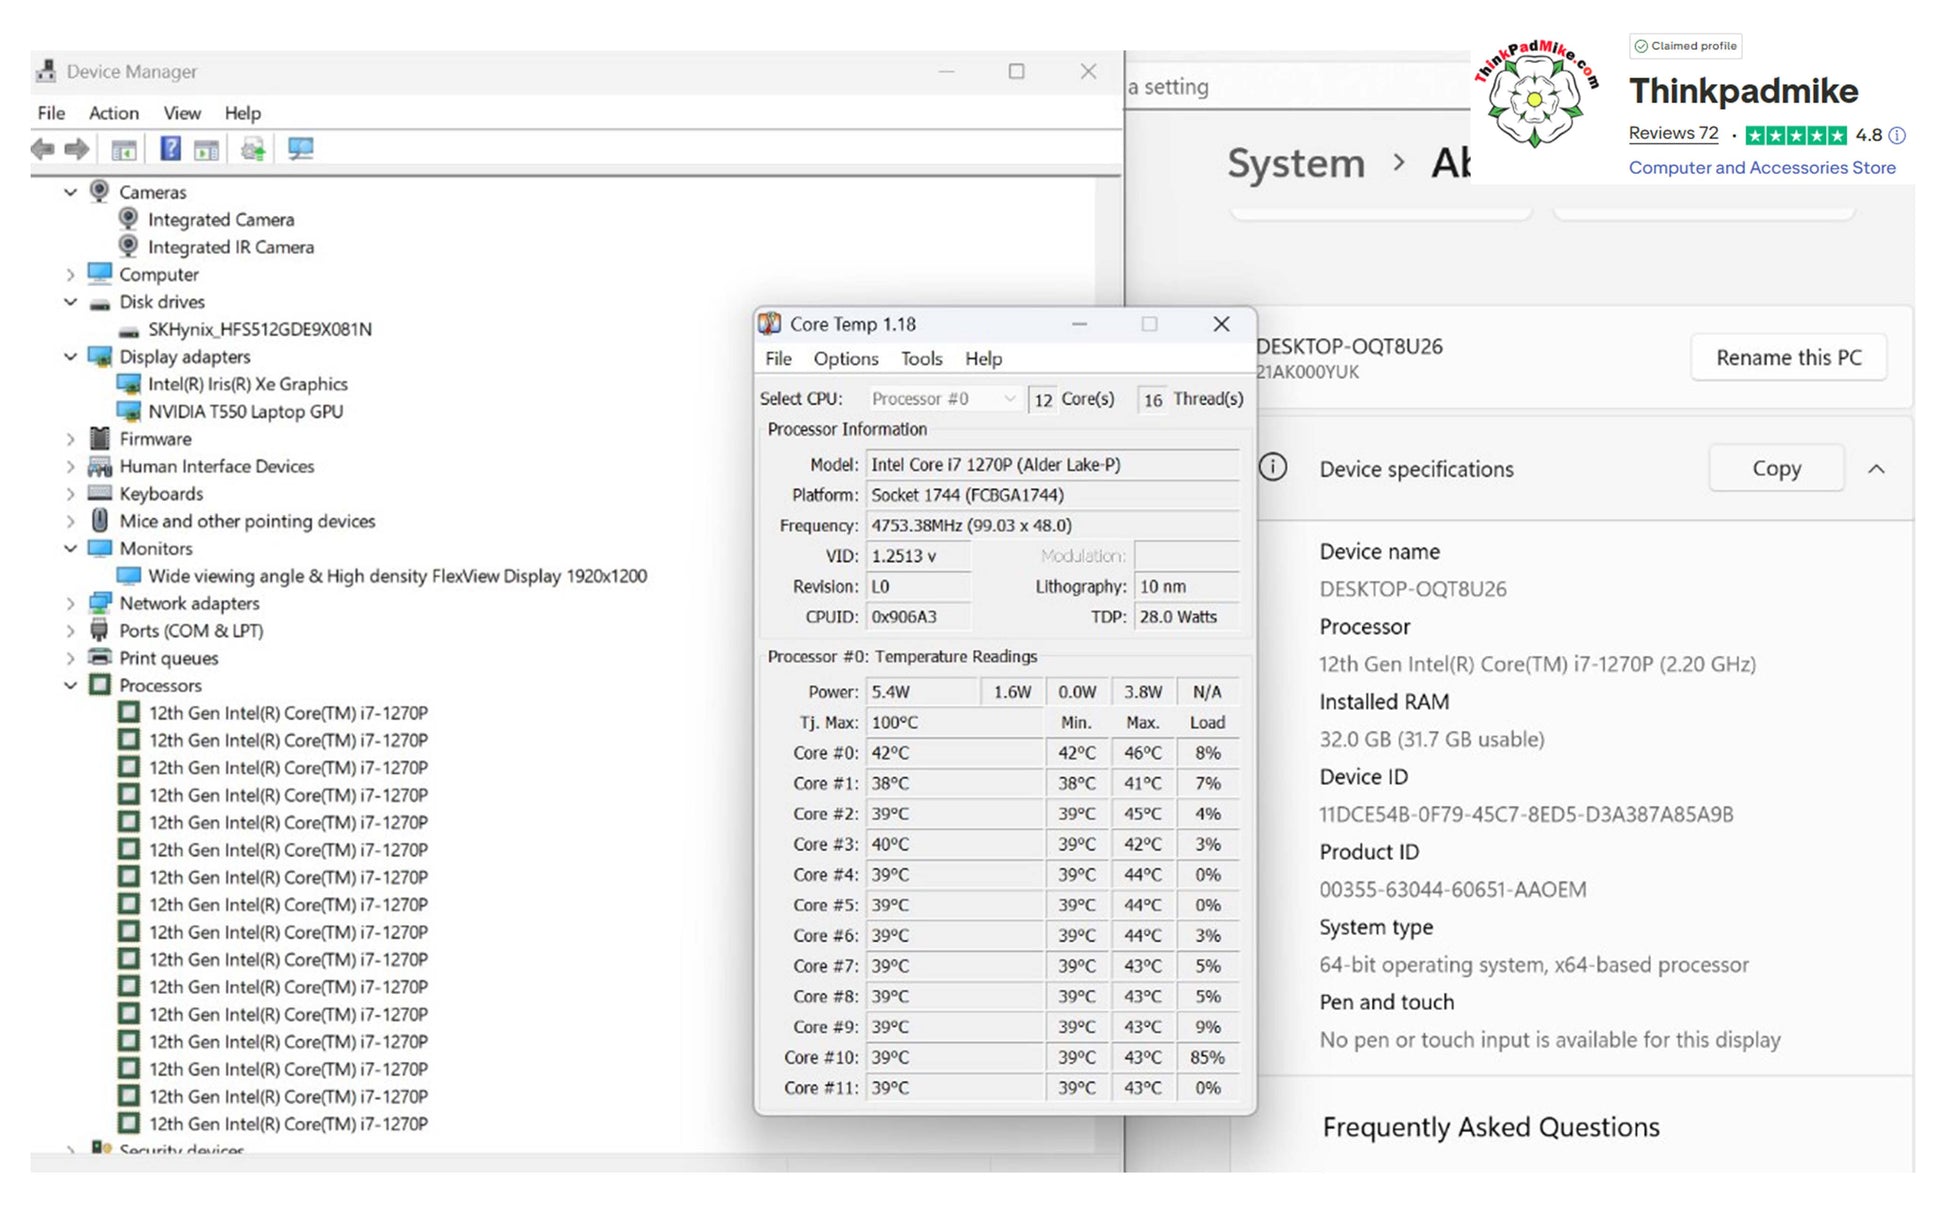Click Show/Hide Console Tree toolbar icon

(124, 150)
